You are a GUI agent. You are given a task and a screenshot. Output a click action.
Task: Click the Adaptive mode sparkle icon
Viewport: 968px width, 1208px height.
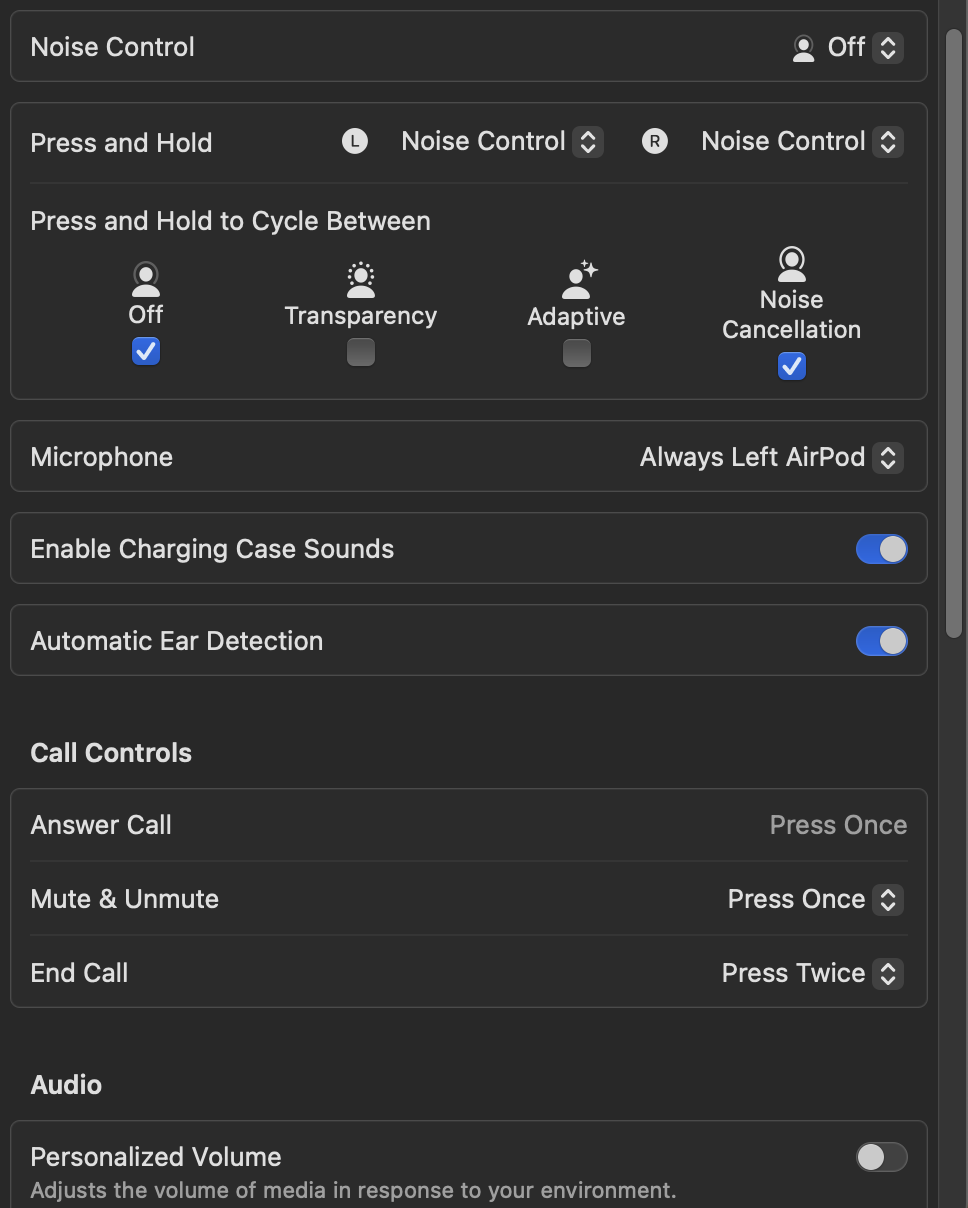578,281
